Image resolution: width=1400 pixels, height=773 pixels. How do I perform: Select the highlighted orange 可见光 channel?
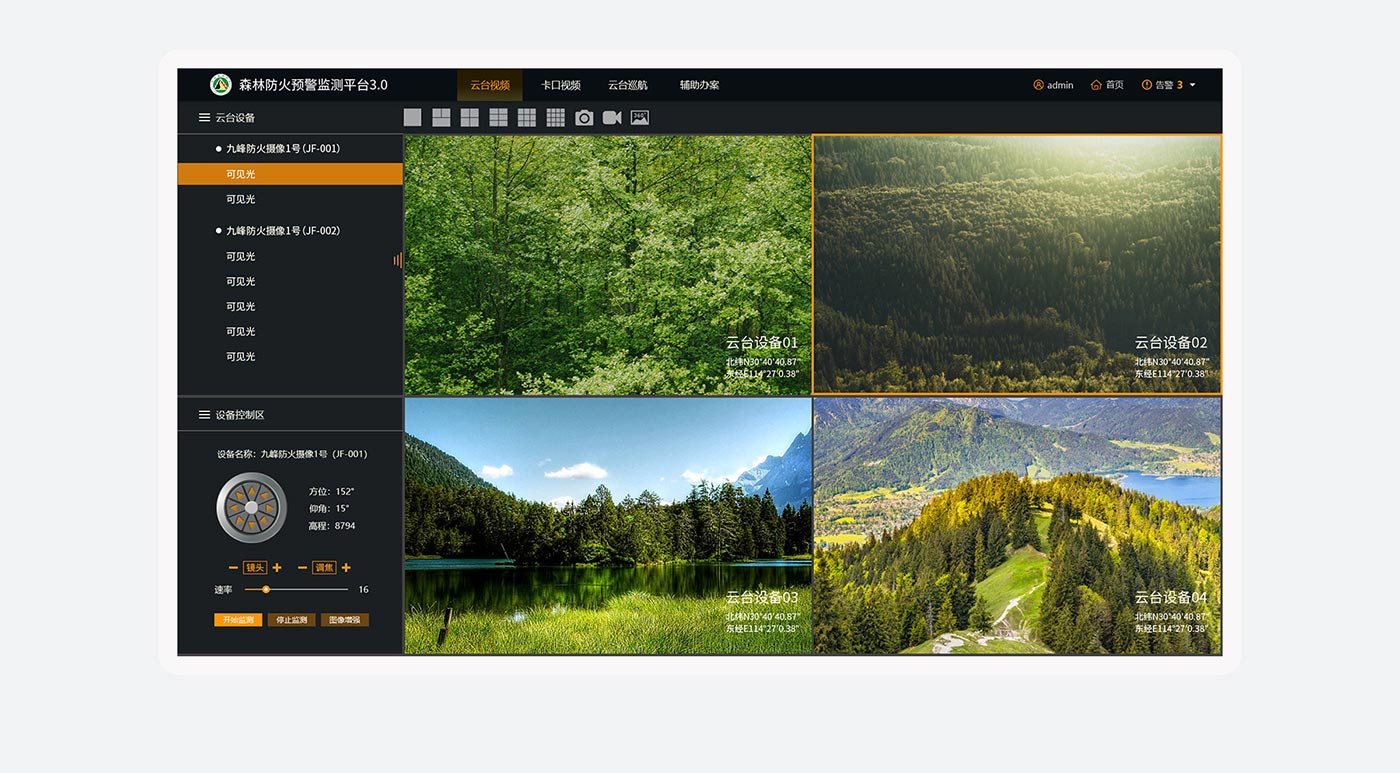(290, 174)
